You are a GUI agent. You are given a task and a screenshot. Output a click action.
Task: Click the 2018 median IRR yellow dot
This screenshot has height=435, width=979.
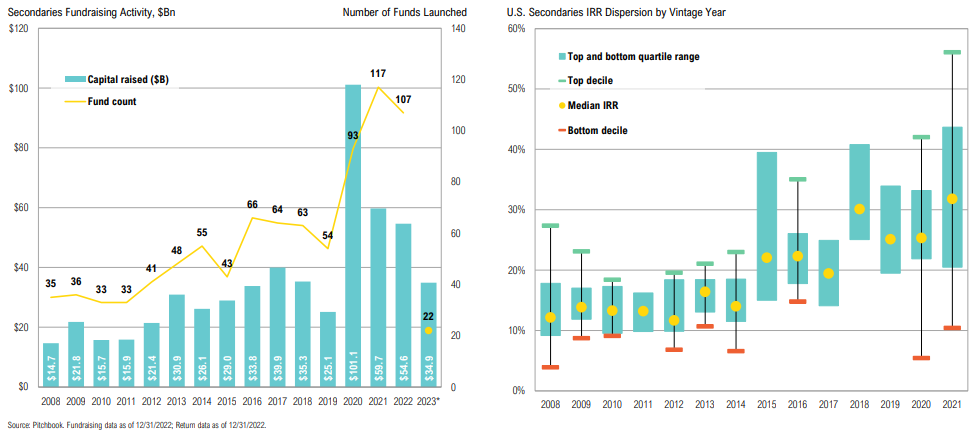point(859,209)
